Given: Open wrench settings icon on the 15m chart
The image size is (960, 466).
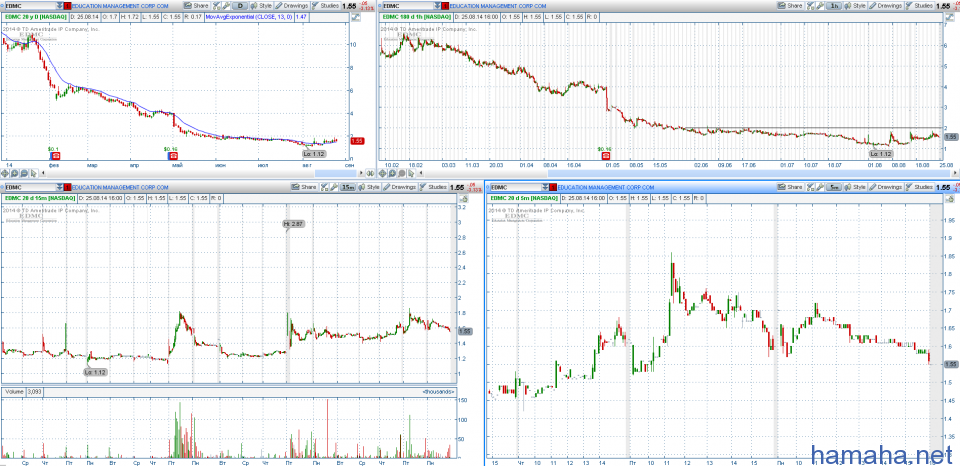Looking at the screenshot, I should (x=334, y=187).
